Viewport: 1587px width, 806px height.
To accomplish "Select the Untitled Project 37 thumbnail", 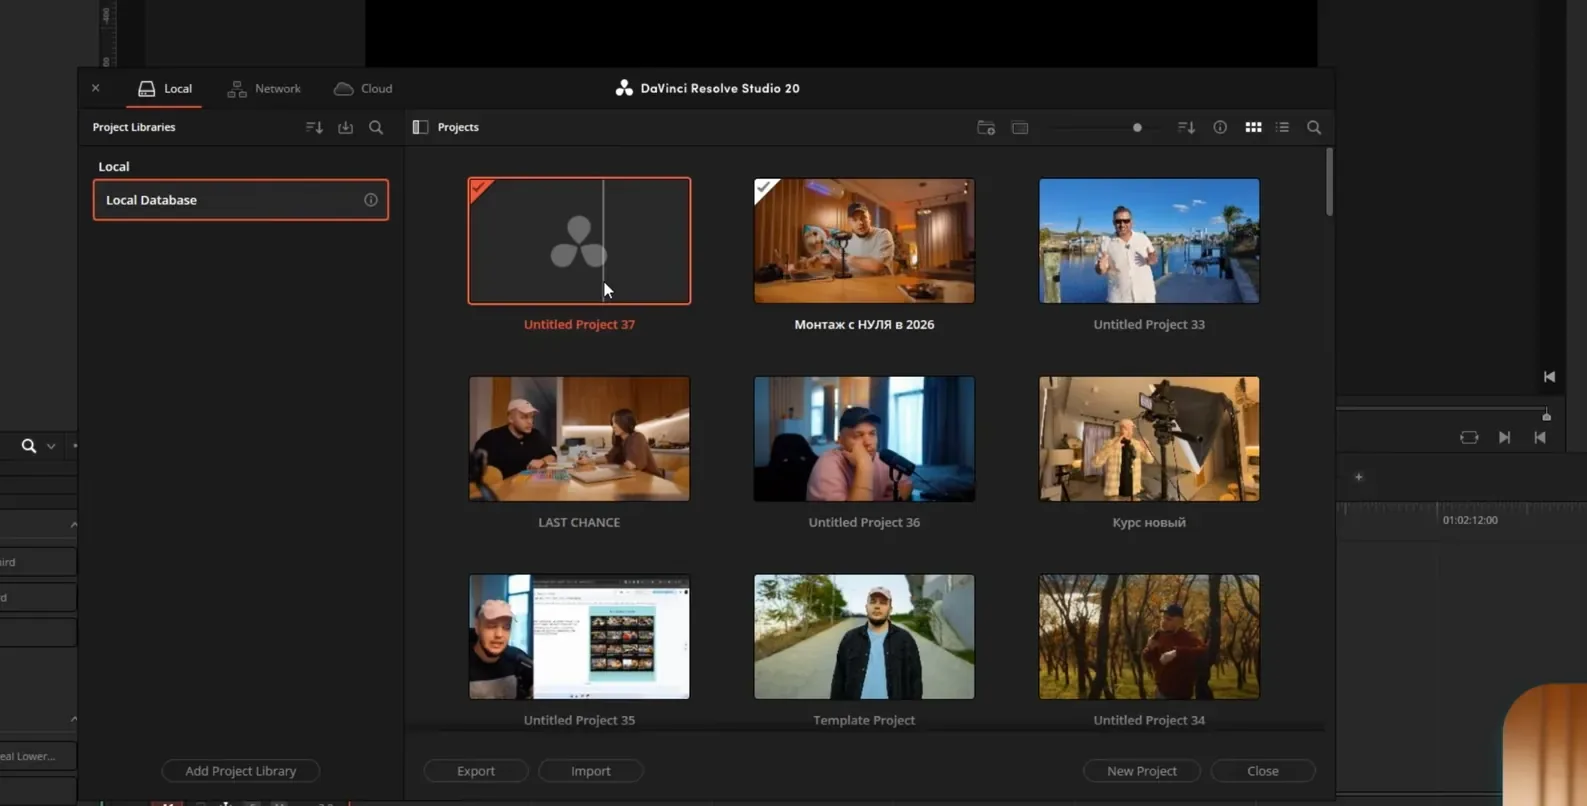I will 579,241.
